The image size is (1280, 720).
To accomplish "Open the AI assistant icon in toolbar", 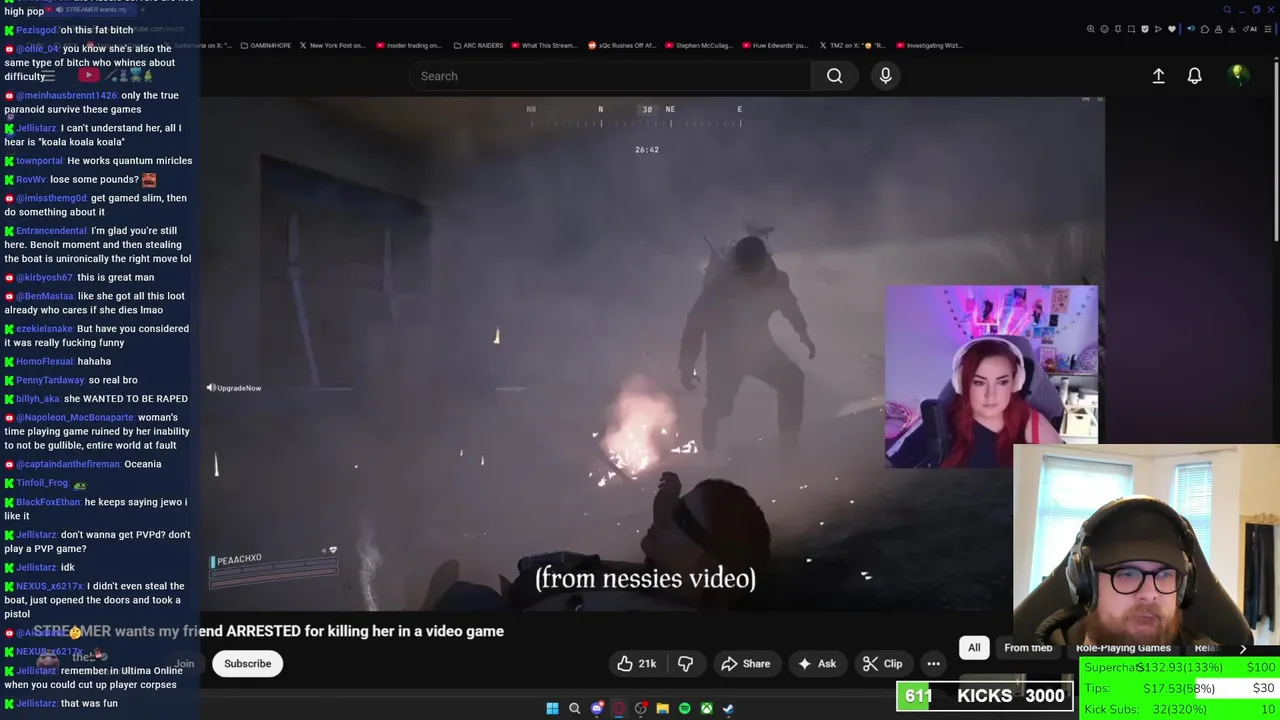I will tap(1250, 29).
